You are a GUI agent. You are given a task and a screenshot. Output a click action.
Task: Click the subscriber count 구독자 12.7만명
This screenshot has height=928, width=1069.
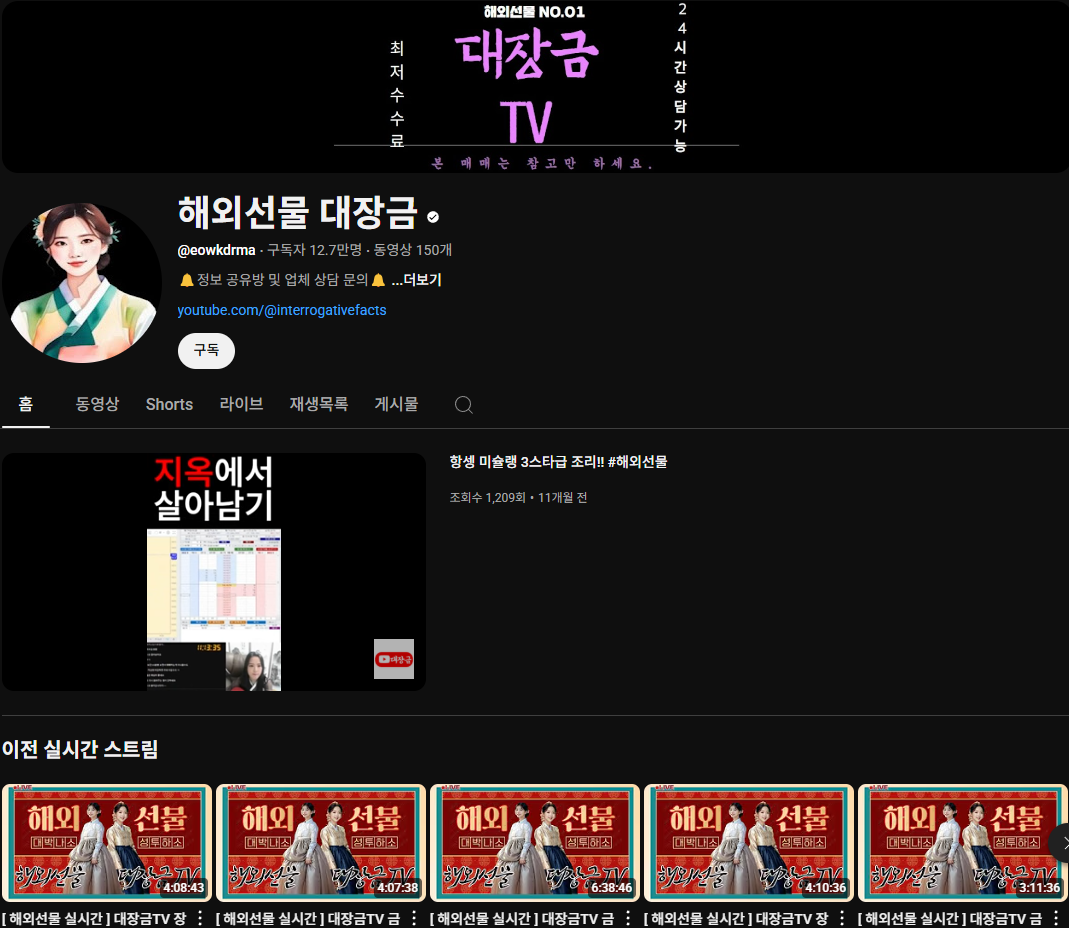coord(314,250)
